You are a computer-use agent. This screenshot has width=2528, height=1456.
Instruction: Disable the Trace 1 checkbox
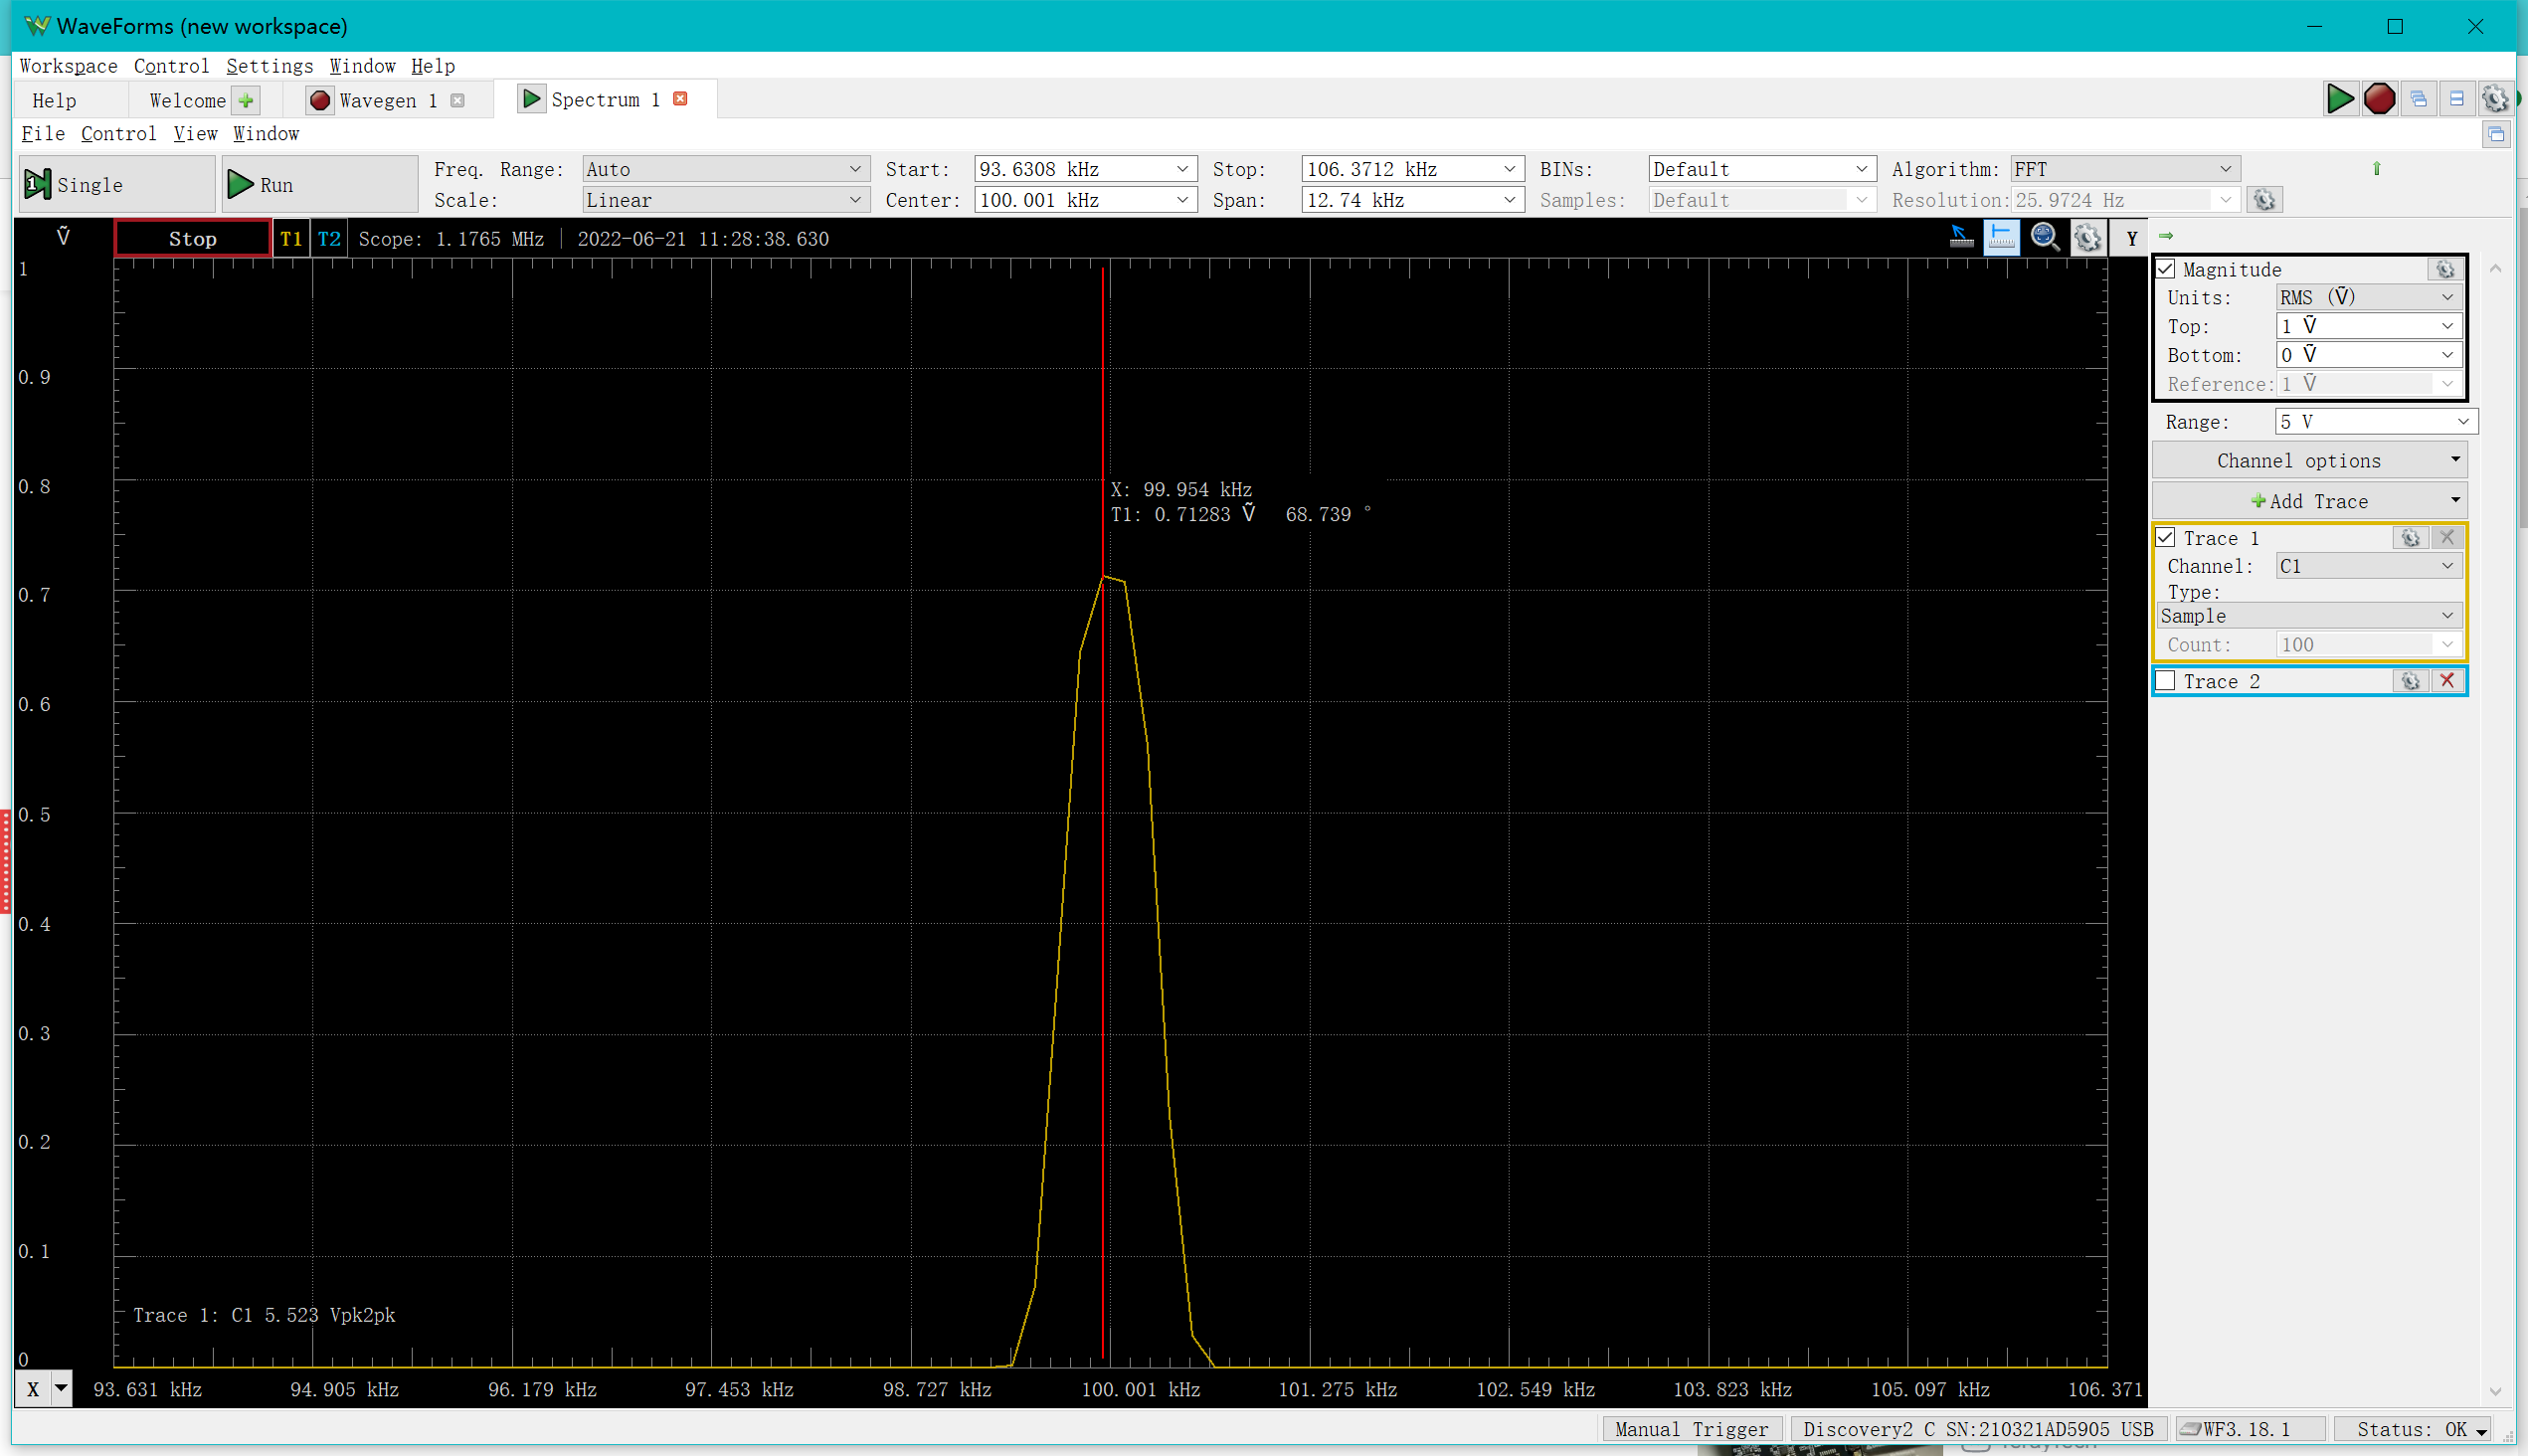pyautogui.click(x=2166, y=538)
